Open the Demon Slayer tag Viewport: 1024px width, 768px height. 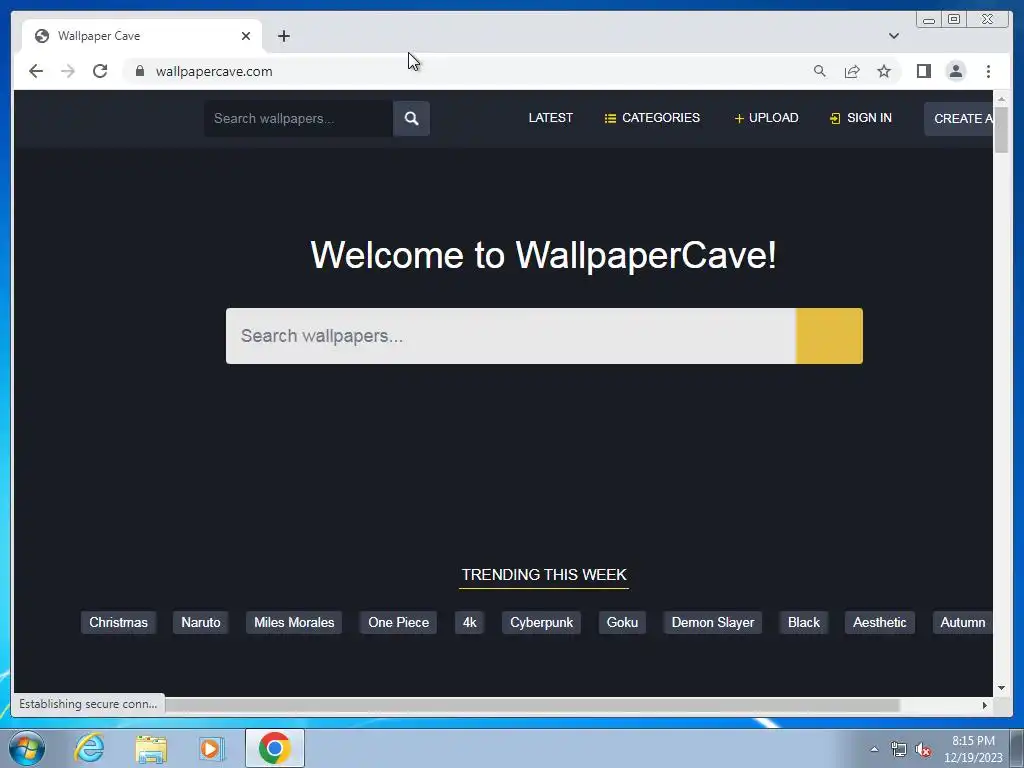coord(712,622)
